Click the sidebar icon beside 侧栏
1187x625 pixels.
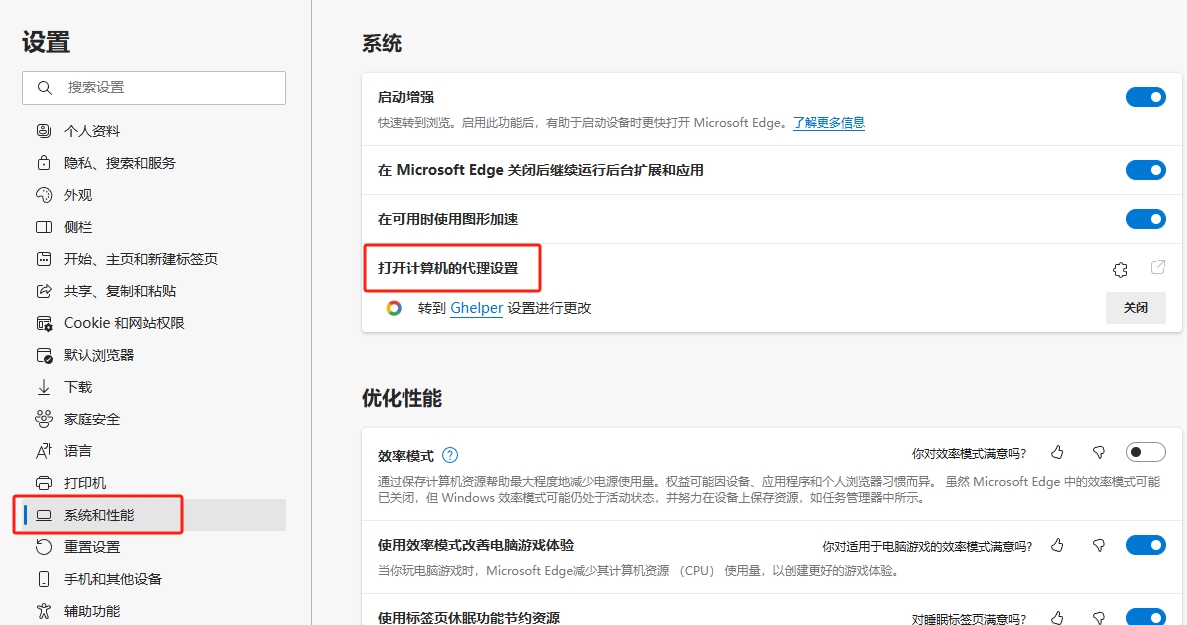click(x=44, y=227)
